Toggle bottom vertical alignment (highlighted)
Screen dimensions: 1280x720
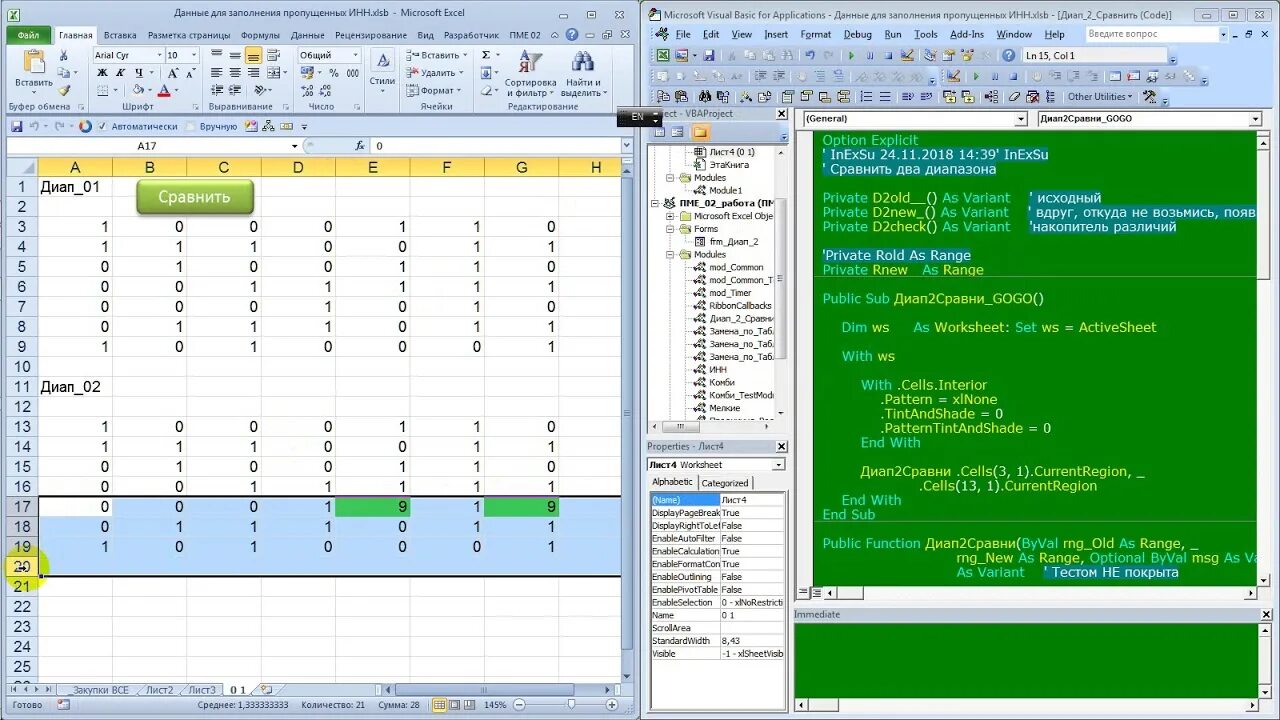coord(253,56)
